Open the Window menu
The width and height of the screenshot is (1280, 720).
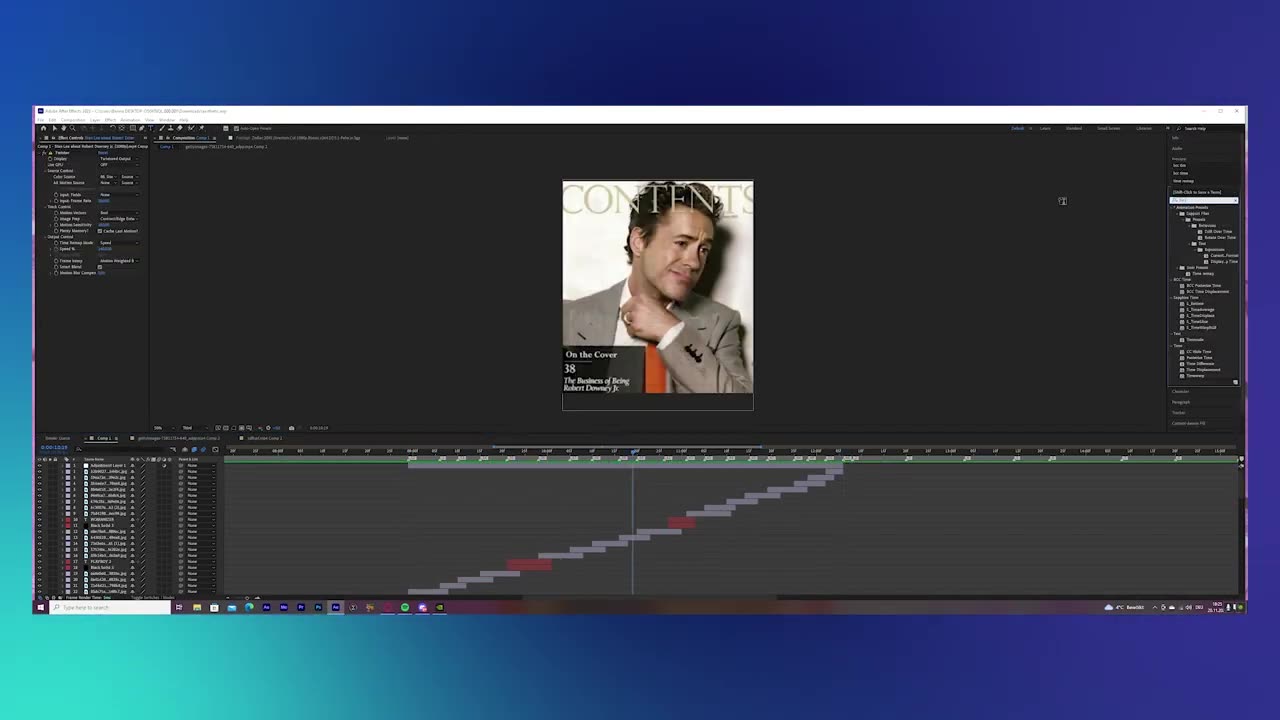tap(167, 120)
